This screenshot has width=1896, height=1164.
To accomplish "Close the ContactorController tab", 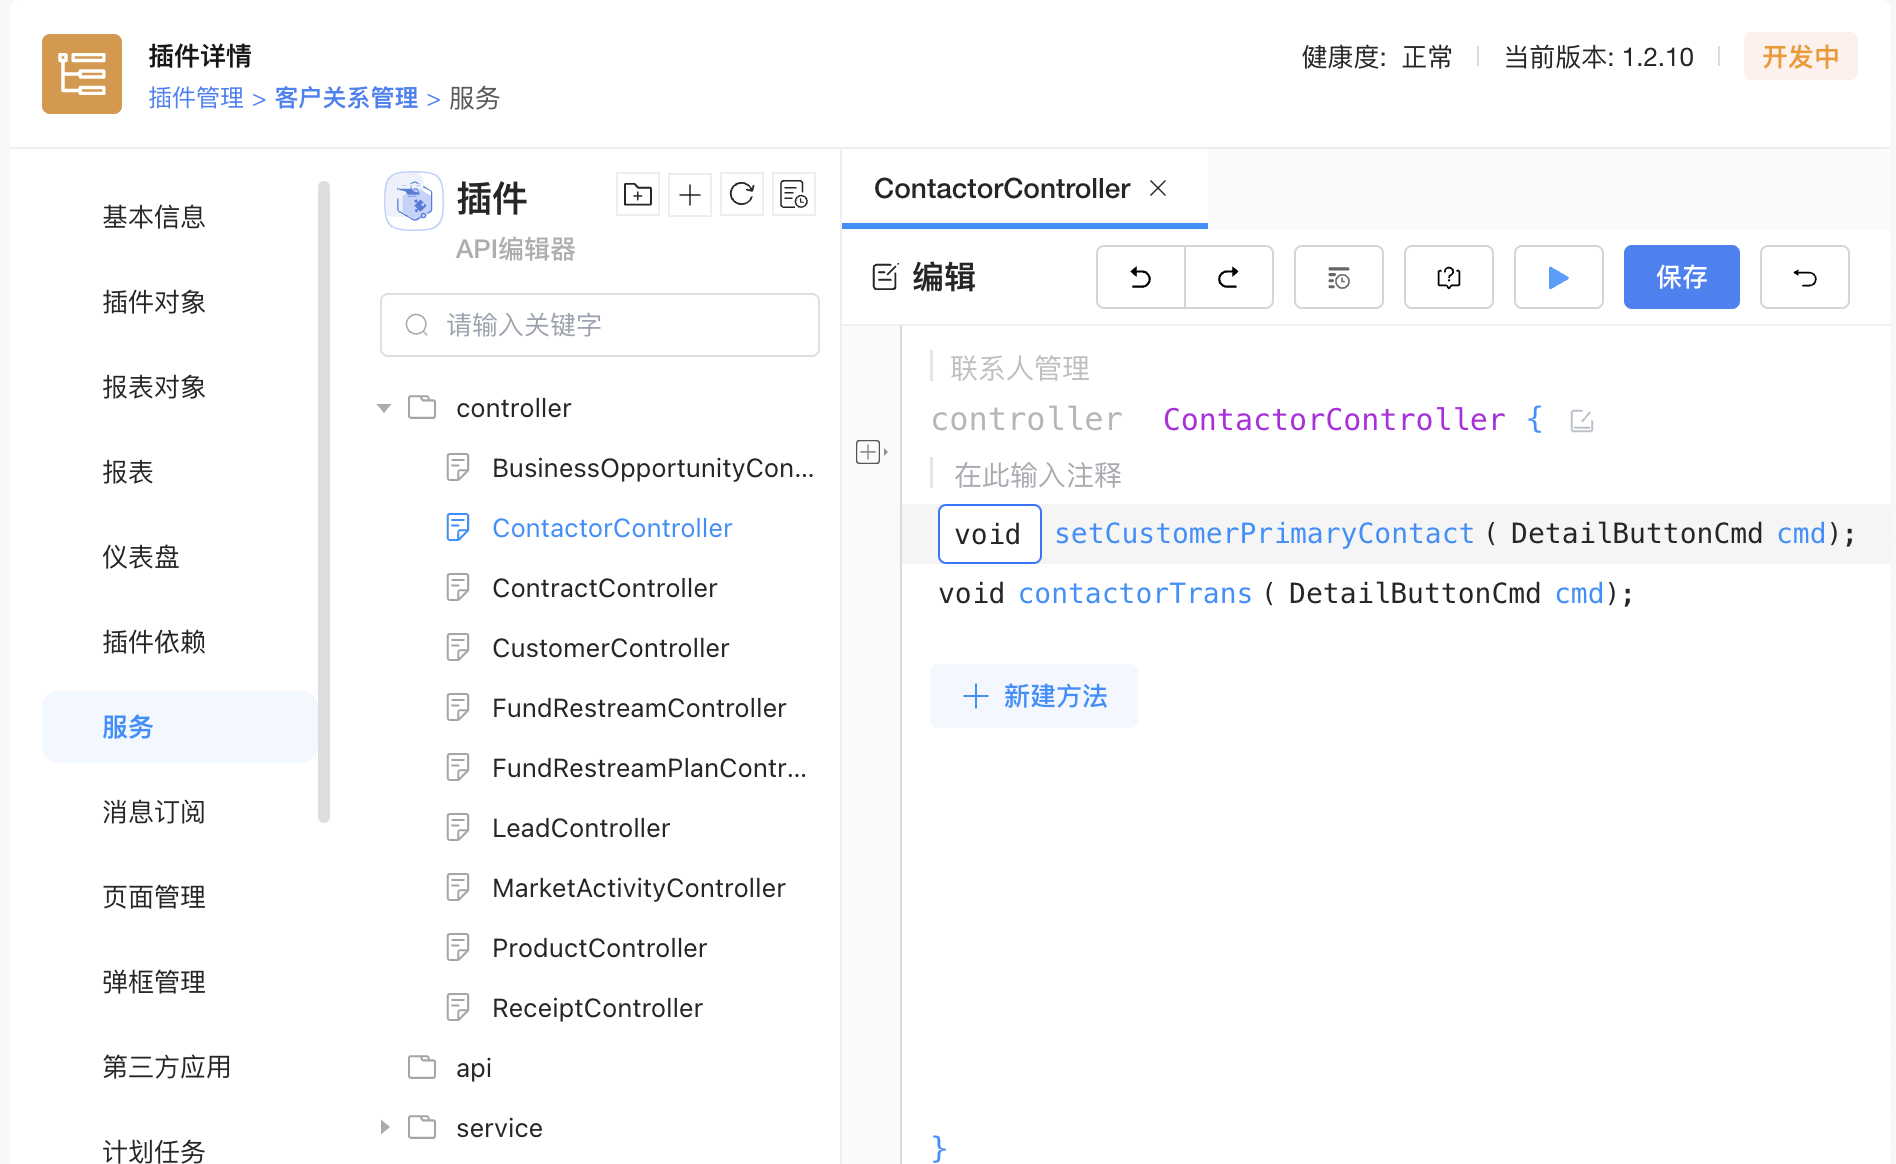I will pyautogui.click(x=1158, y=188).
